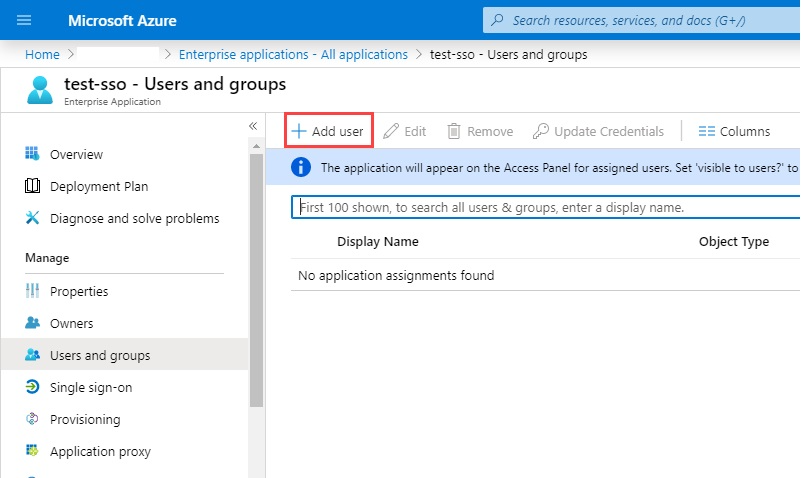The height and width of the screenshot is (478, 805).
Task: Click the Columns list icon
Action: pyautogui.click(x=706, y=131)
